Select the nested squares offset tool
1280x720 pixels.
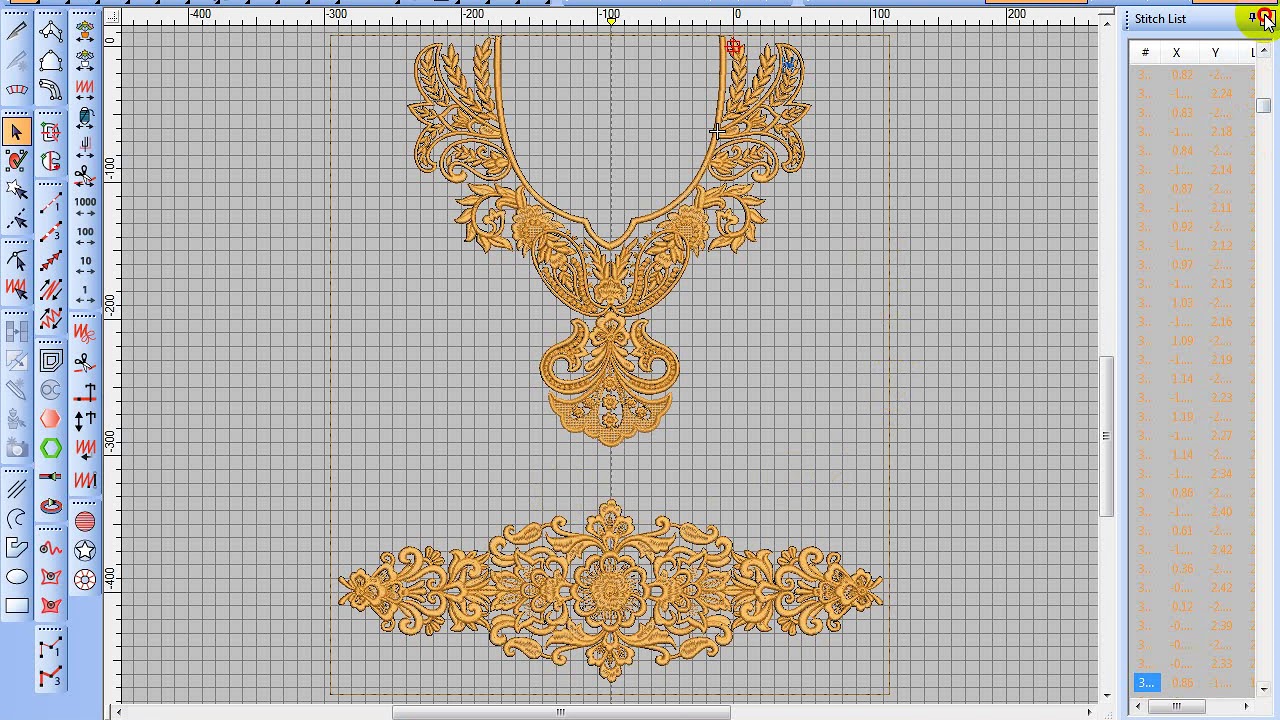click(51, 361)
